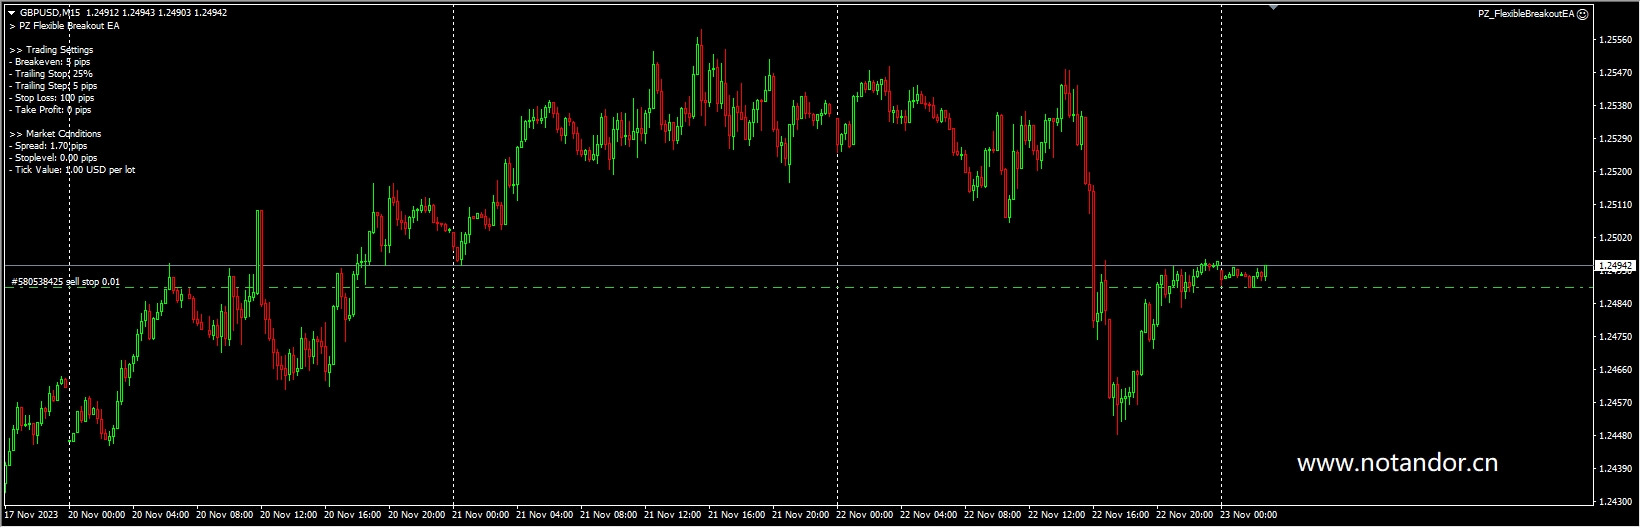Click the 'Tick Value: 1.00 USD per lot' line
The height and width of the screenshot is (528, 1641).
click(72, 170)
